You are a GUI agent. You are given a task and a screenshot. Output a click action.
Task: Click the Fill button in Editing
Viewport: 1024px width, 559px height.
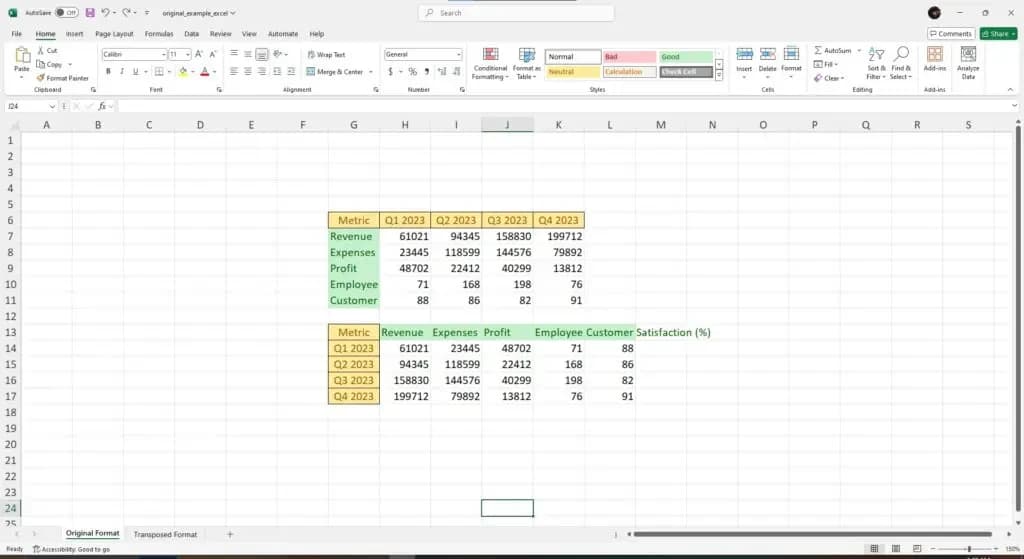coord(824,64)
